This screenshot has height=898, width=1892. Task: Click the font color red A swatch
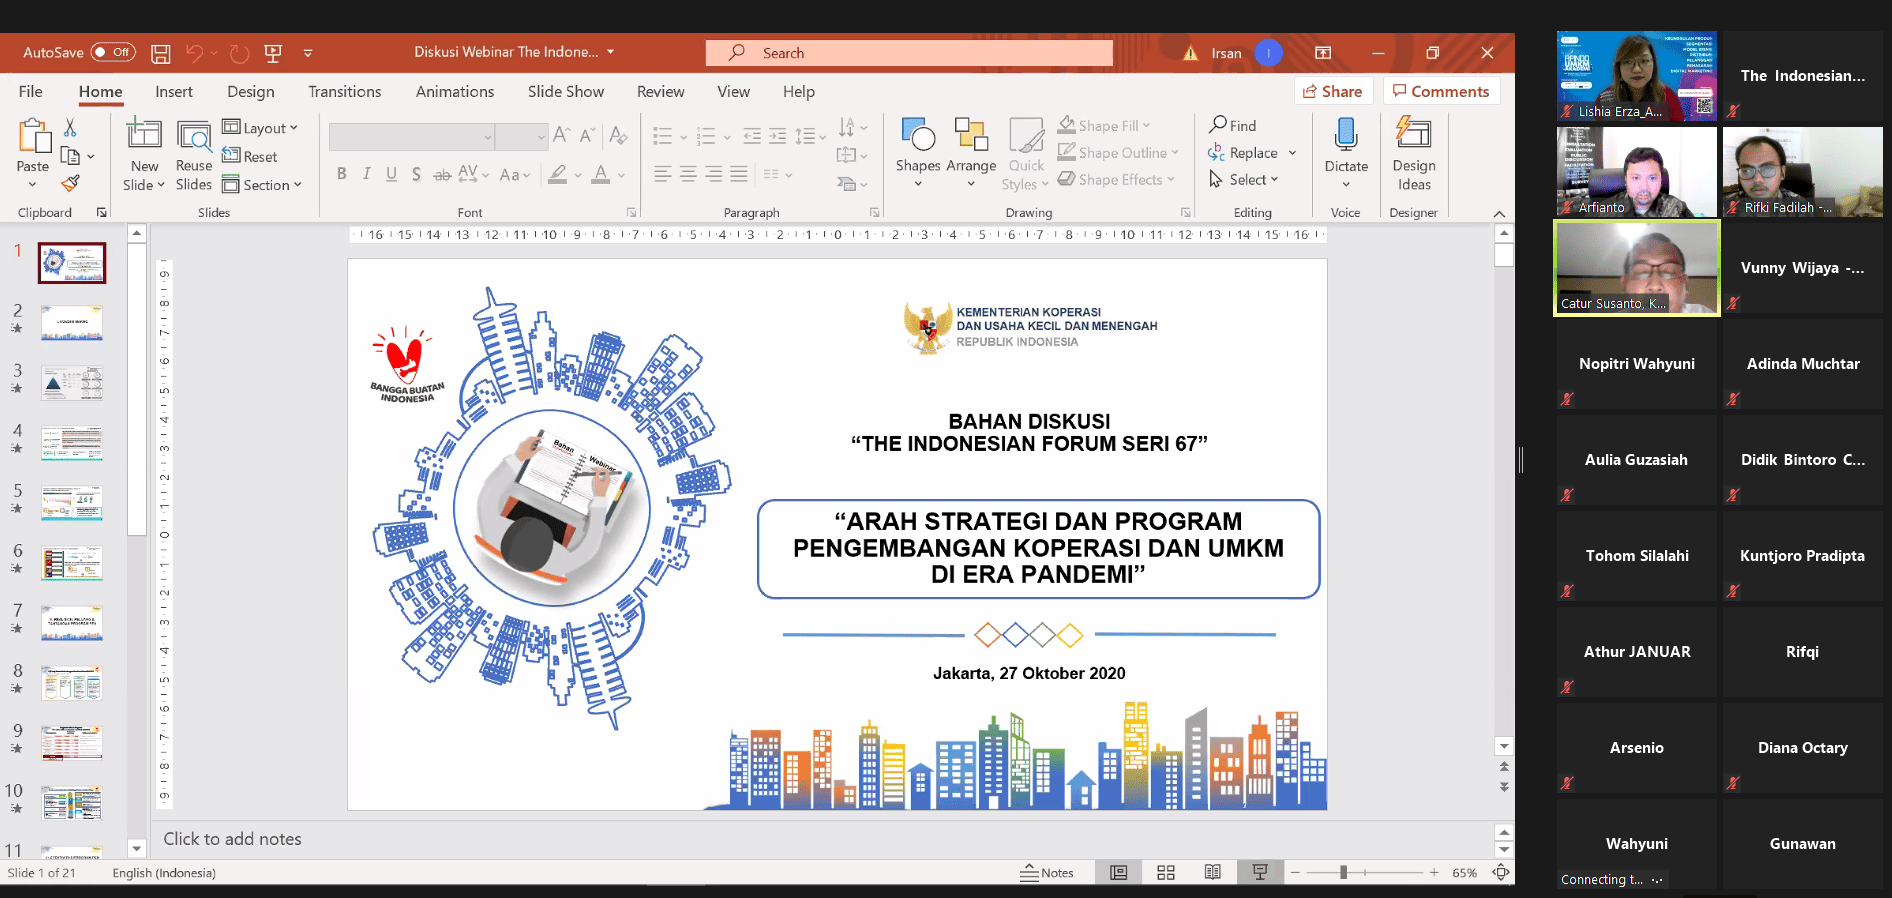(601, 174)
